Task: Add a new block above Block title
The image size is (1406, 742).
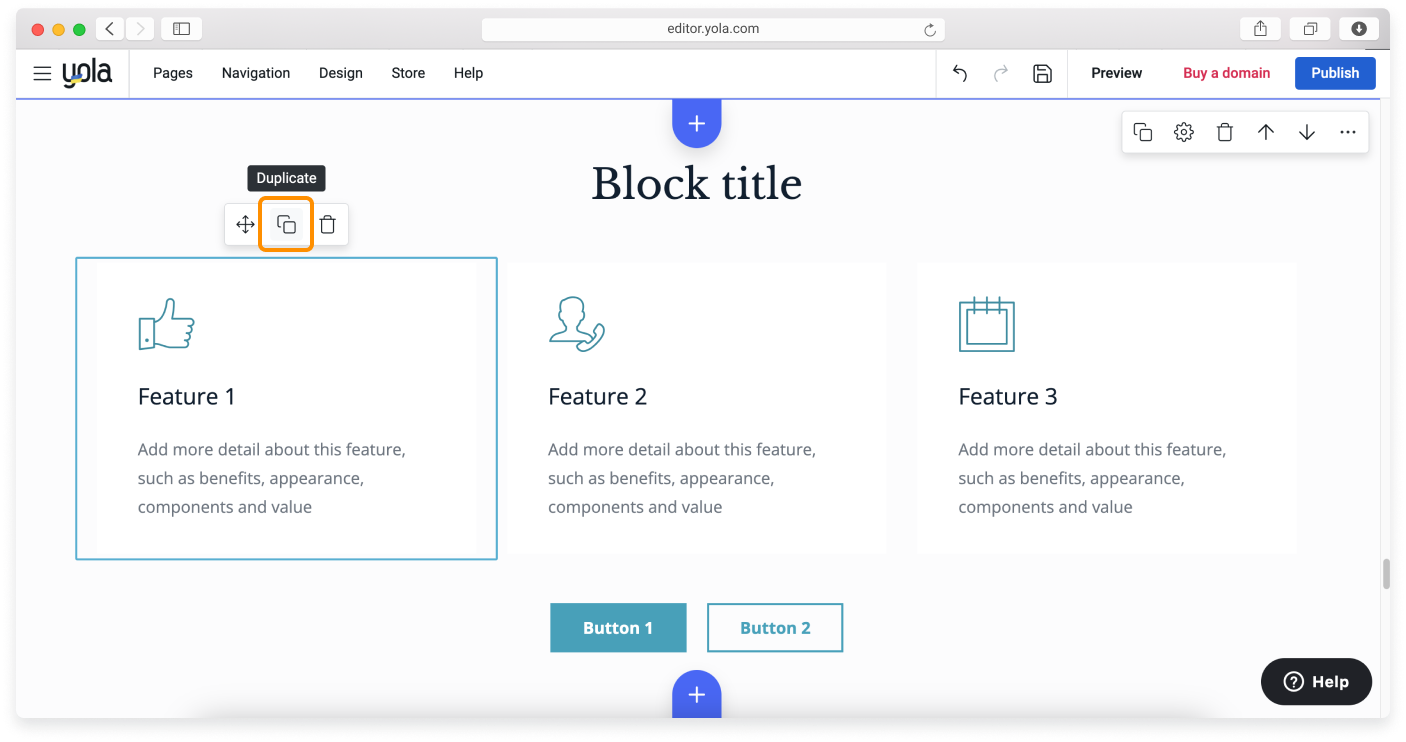Action: (x=696, y=122)
